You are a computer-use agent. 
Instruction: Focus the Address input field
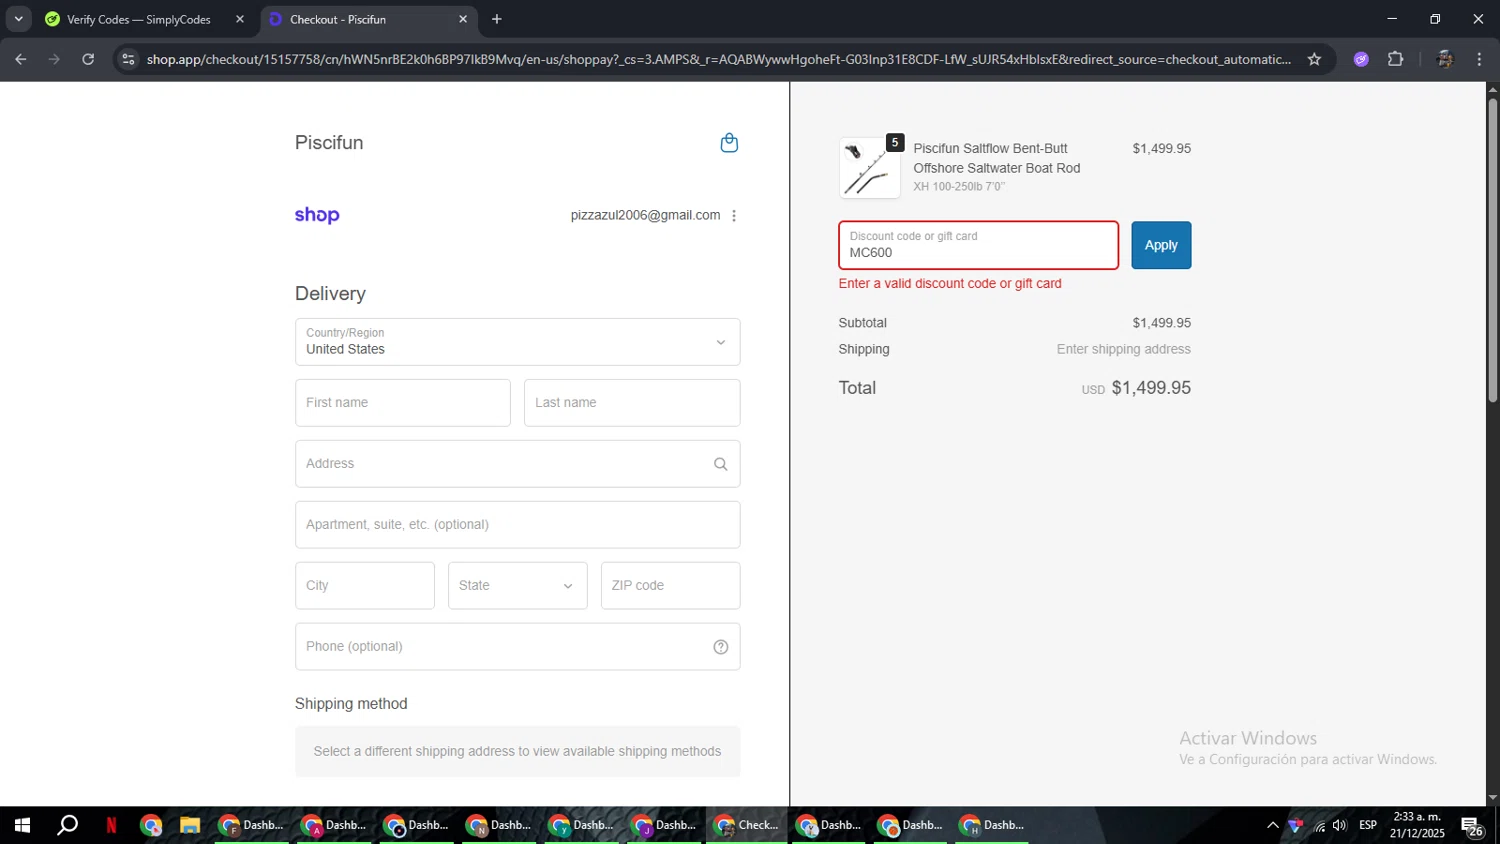click(518, 464)
